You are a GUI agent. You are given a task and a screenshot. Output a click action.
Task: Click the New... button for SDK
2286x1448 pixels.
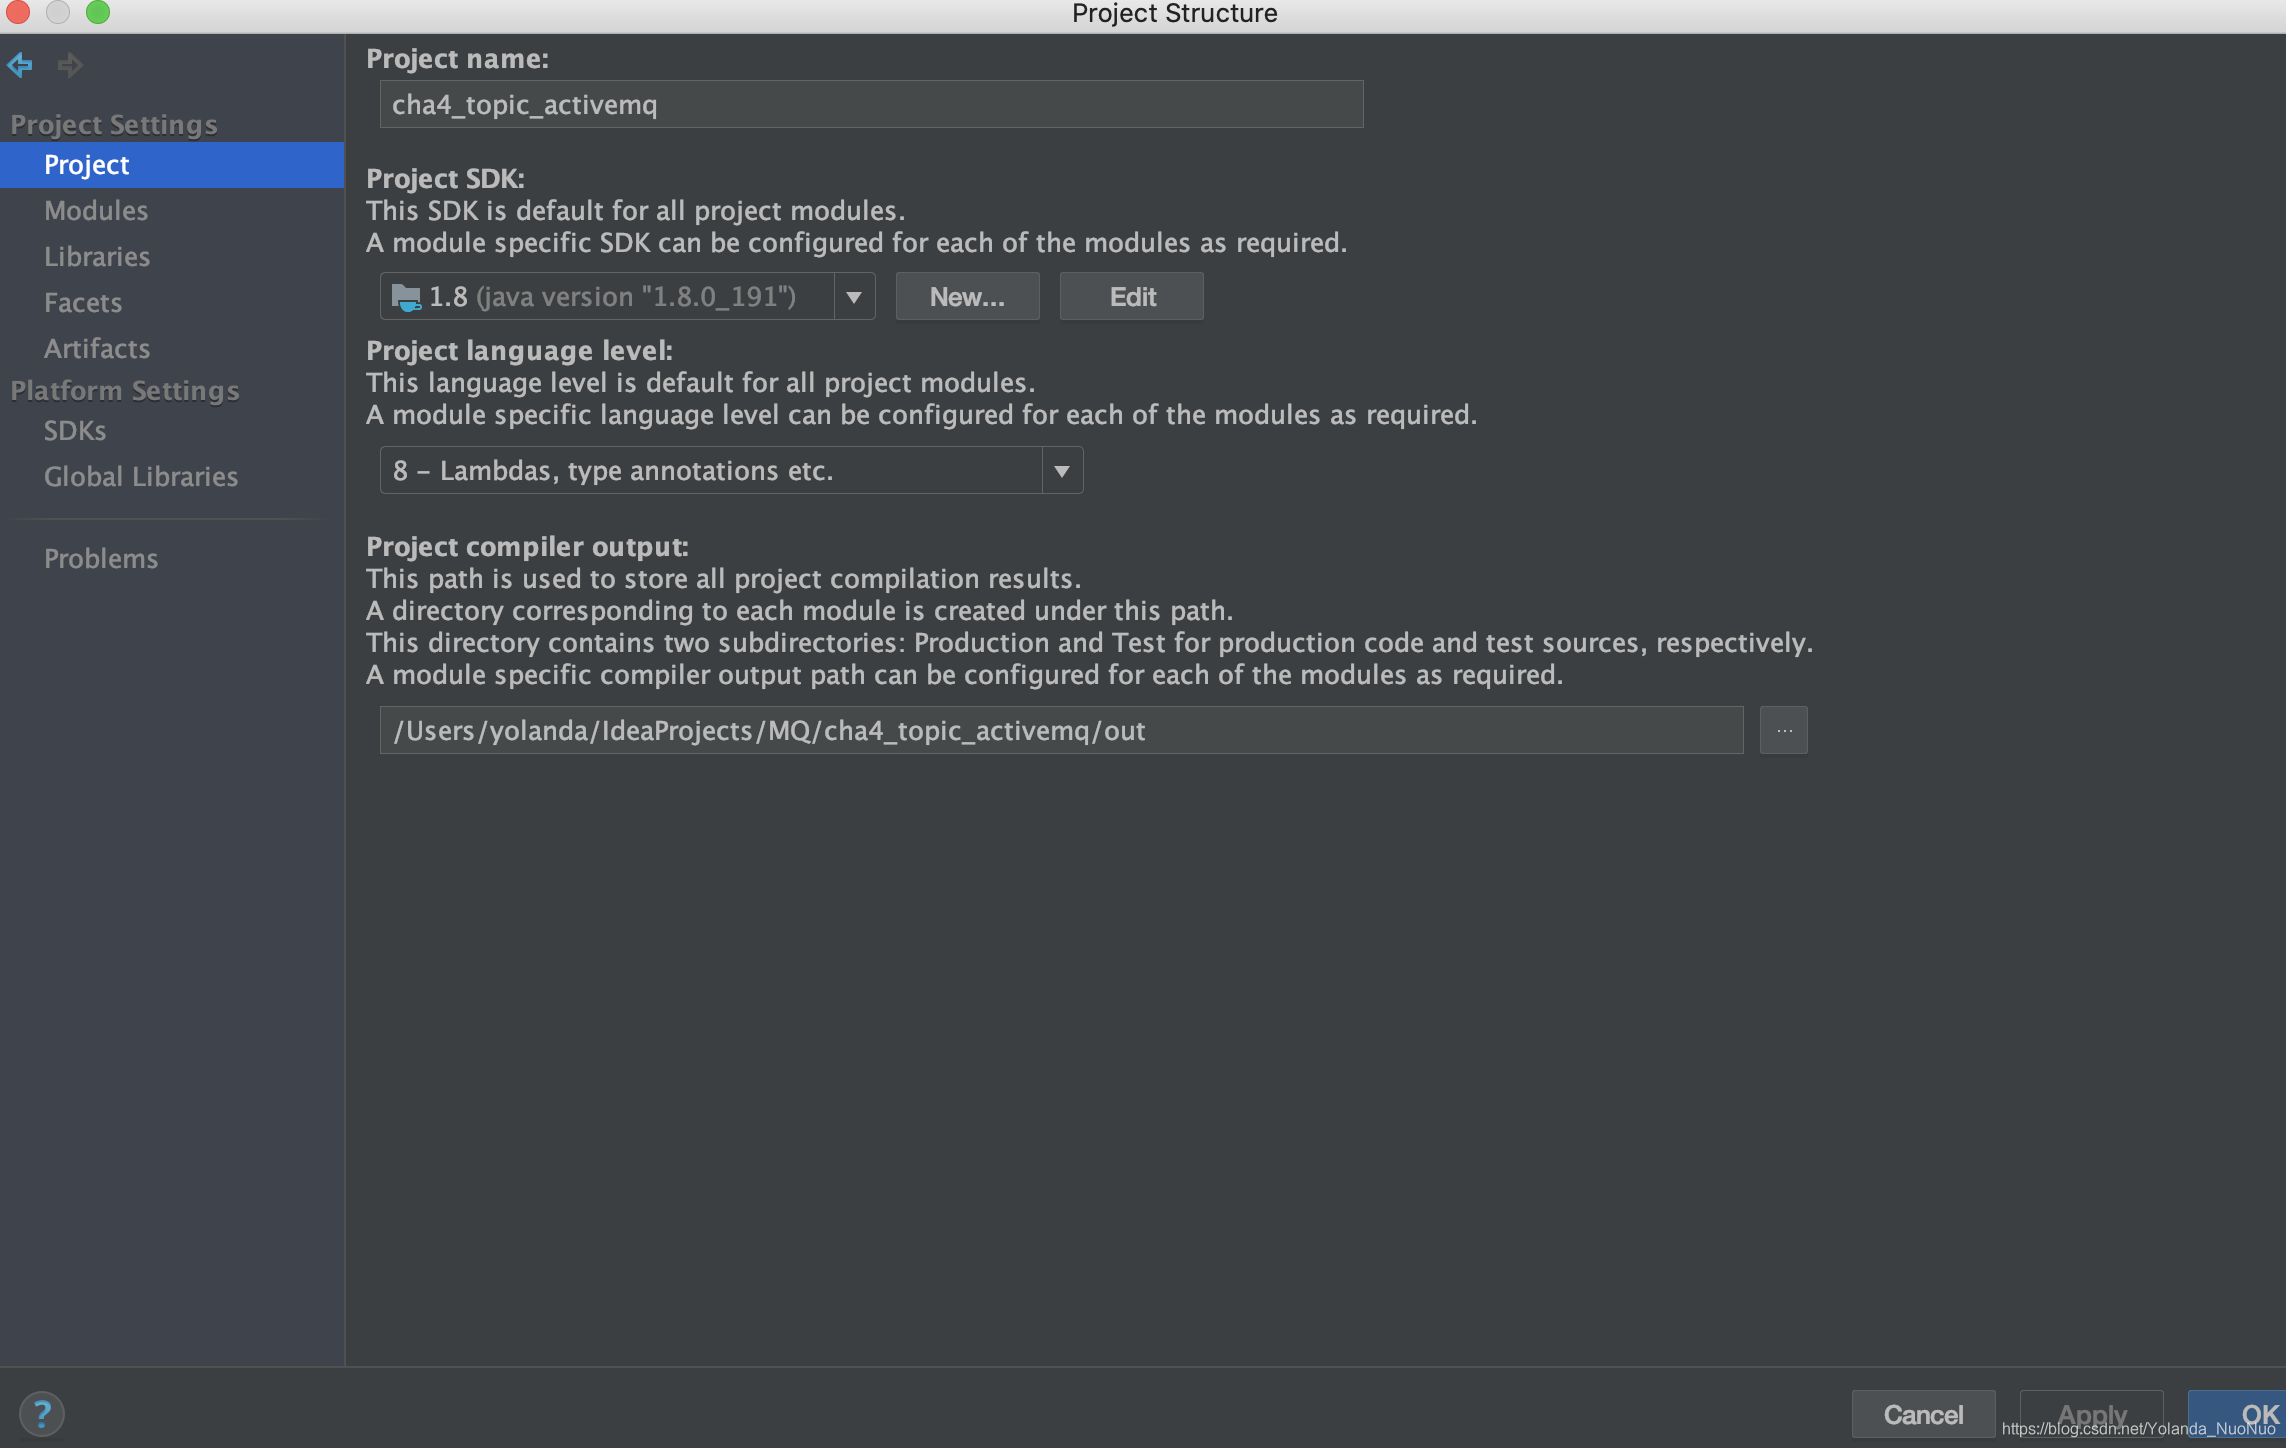pos(966,296)
